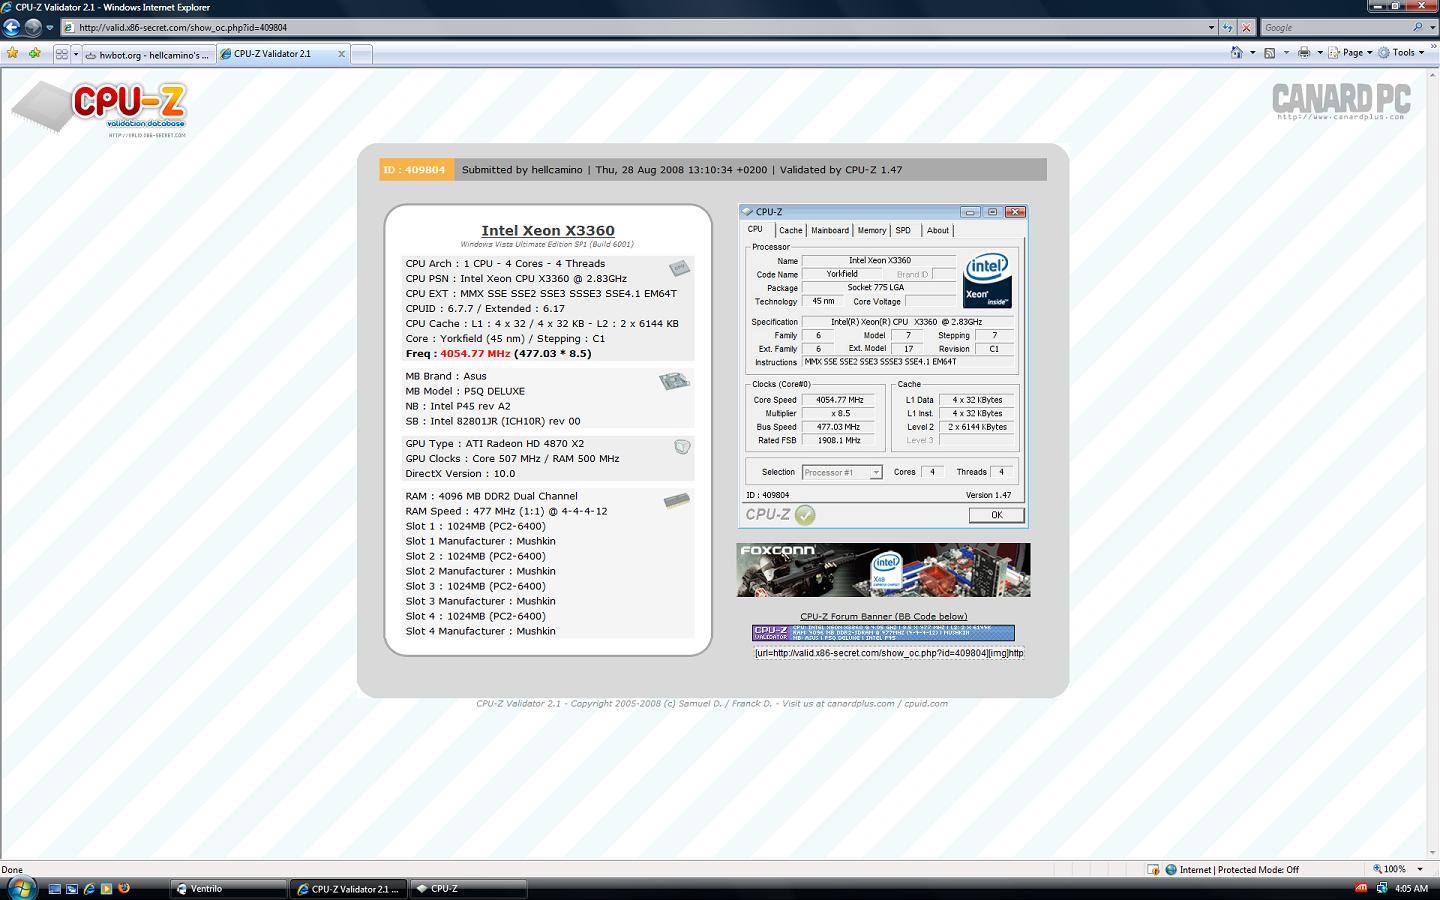Click the Home toolbar icon

pyautogui.click(x=1237, y=53)
